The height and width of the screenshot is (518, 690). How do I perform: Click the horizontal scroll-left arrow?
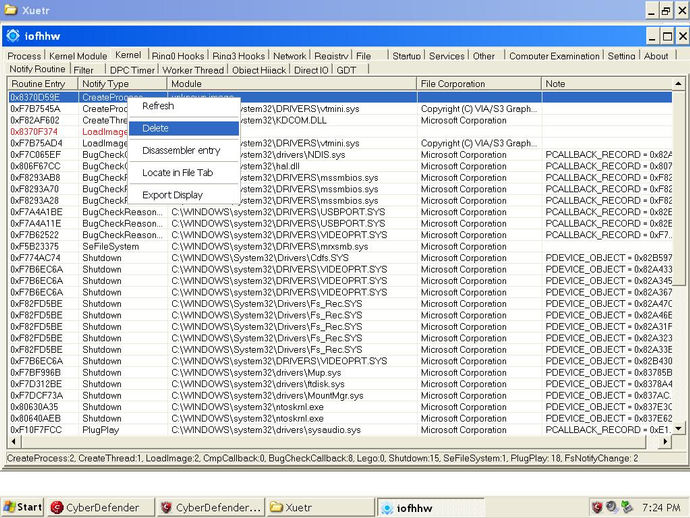[x=14, y=441]
